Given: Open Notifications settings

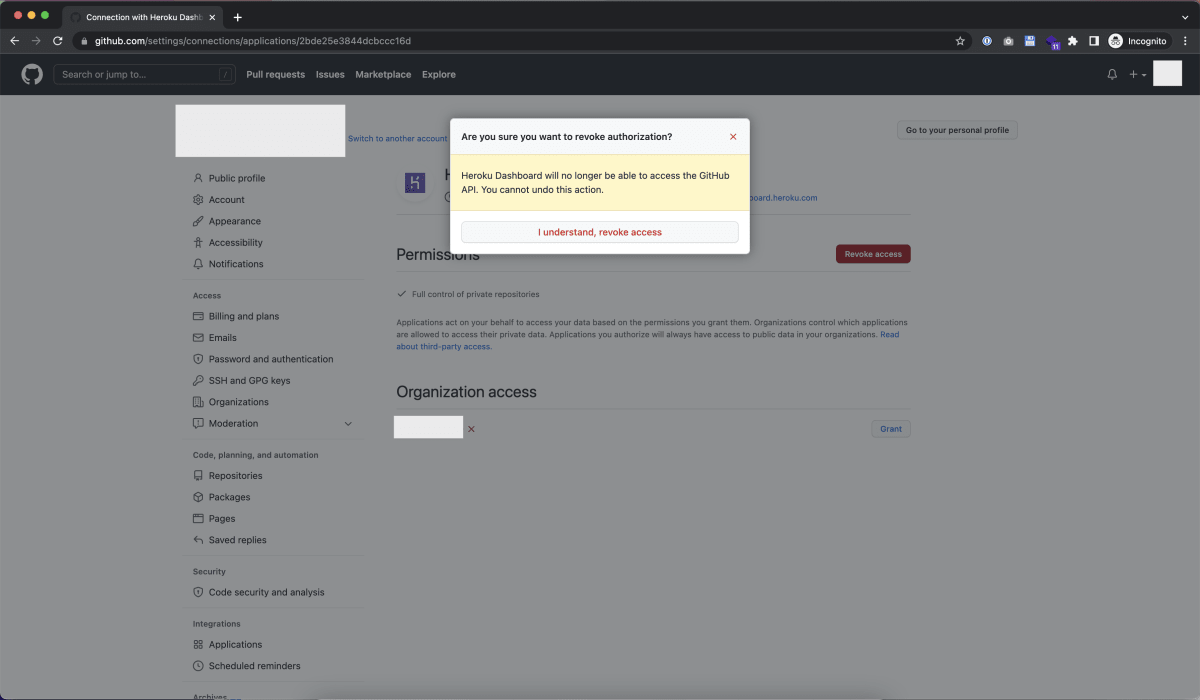Looking at the screenshot, I should pos(236,264).
